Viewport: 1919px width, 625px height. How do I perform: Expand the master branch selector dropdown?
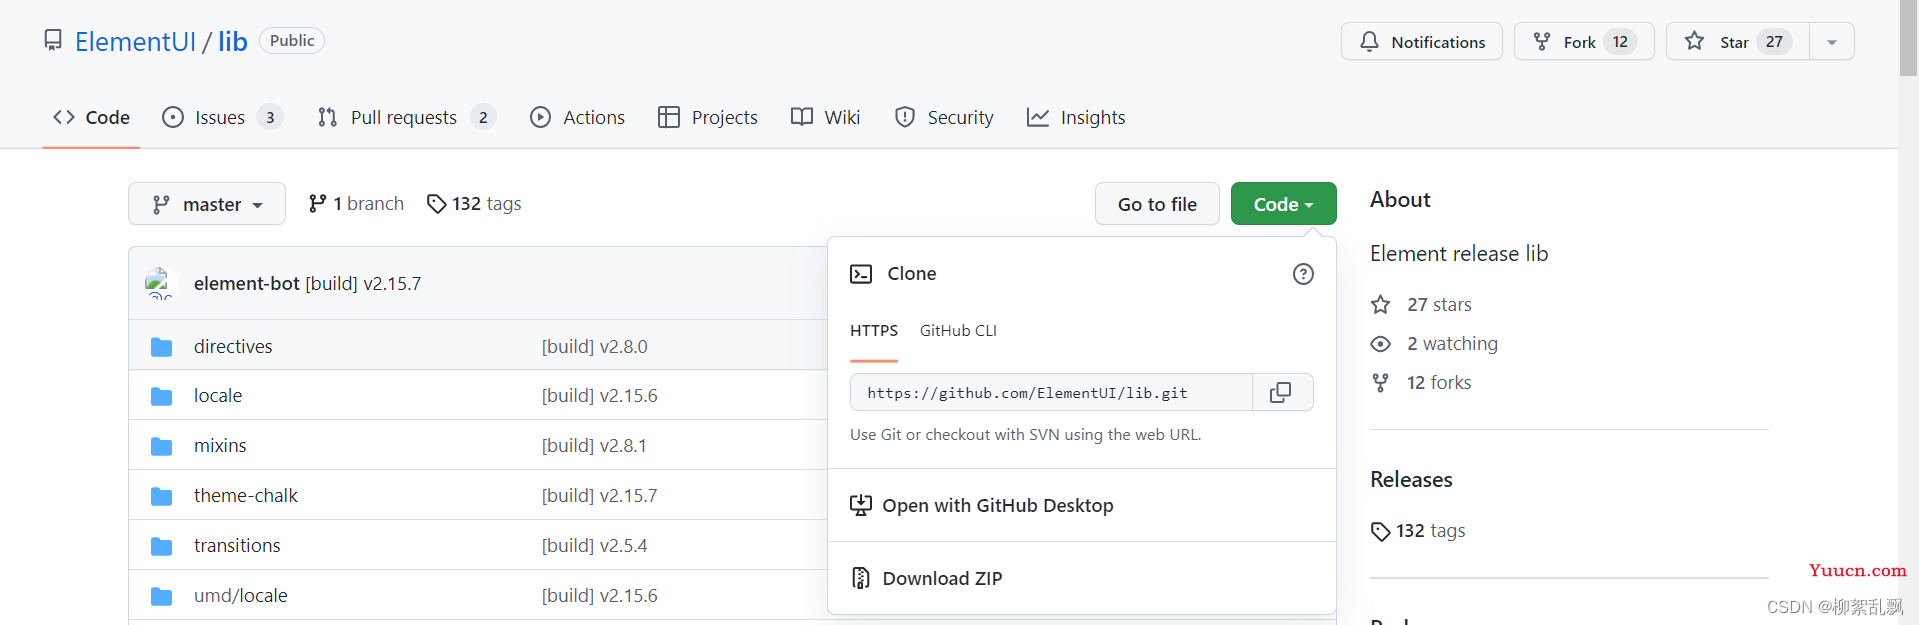pos(207,204)
